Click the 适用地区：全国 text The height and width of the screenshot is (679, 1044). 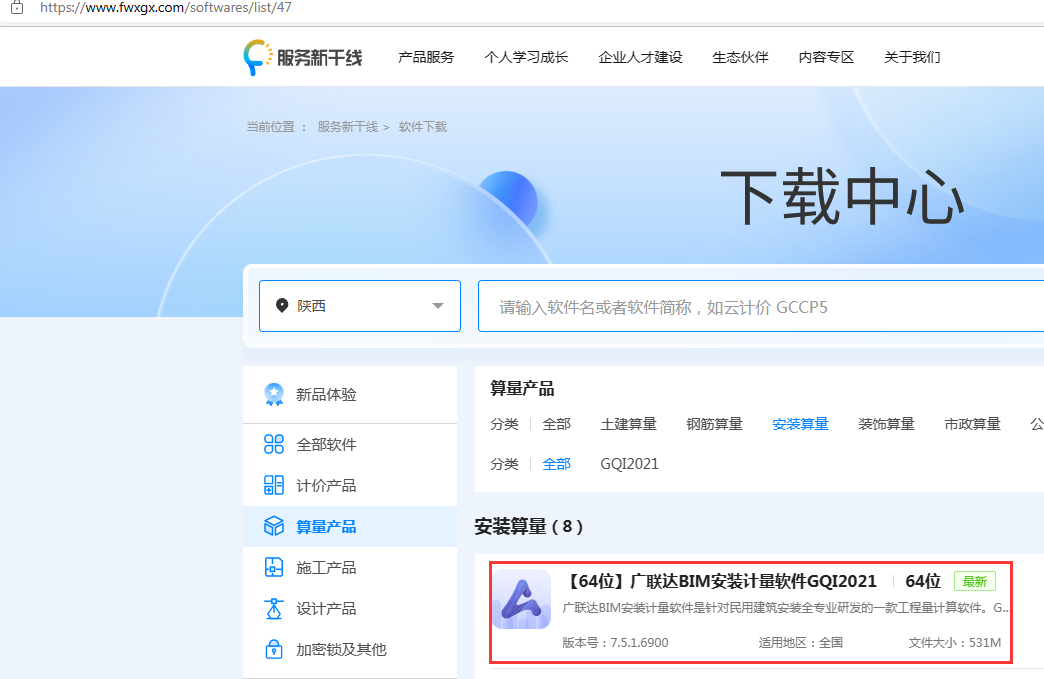click(800, 642)
